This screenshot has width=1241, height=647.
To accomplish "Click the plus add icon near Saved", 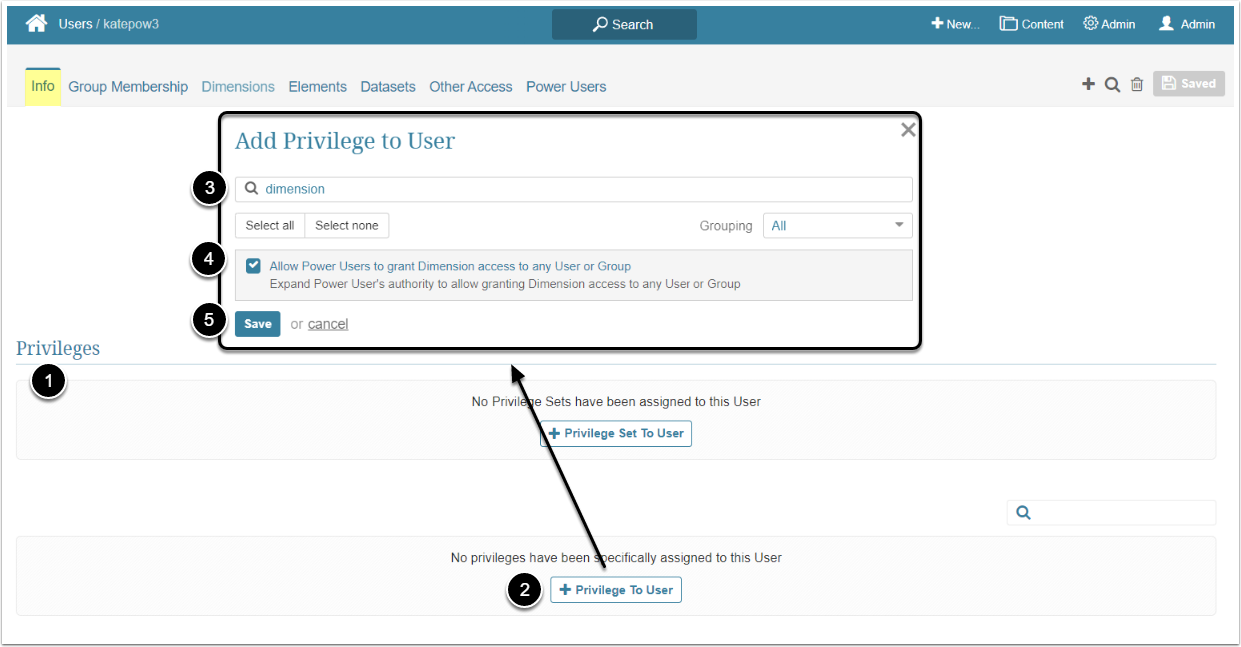I will pos(1088,84).
